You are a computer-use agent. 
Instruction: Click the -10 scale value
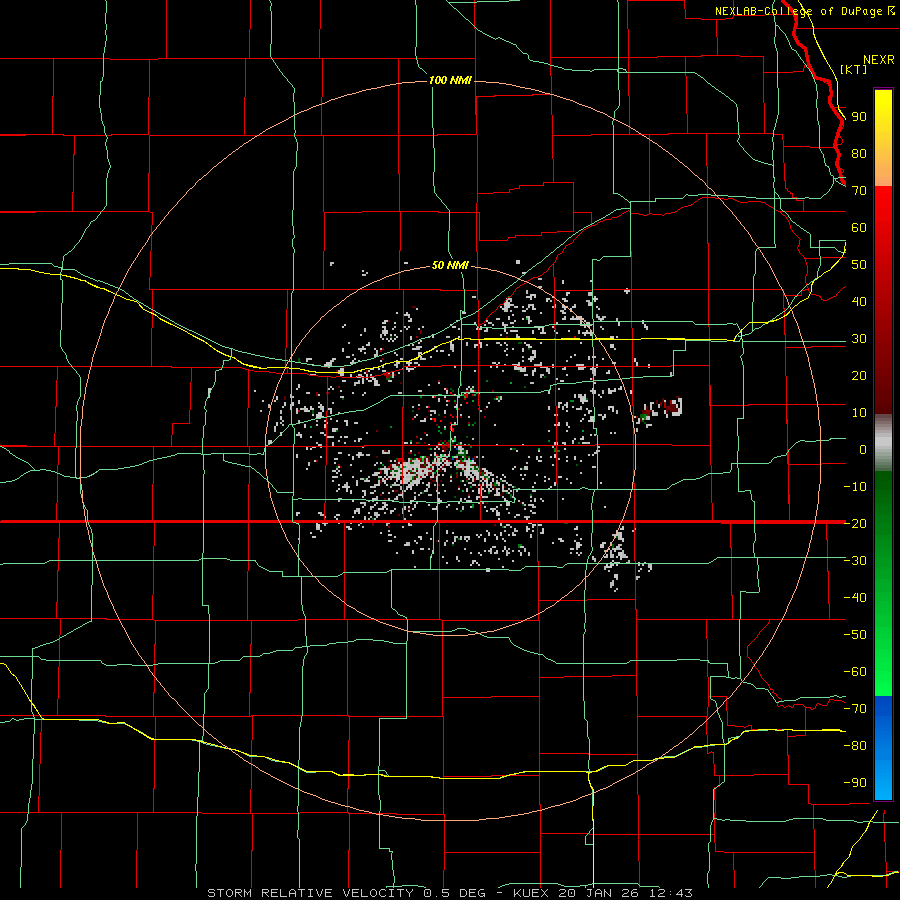click(855, 487)
